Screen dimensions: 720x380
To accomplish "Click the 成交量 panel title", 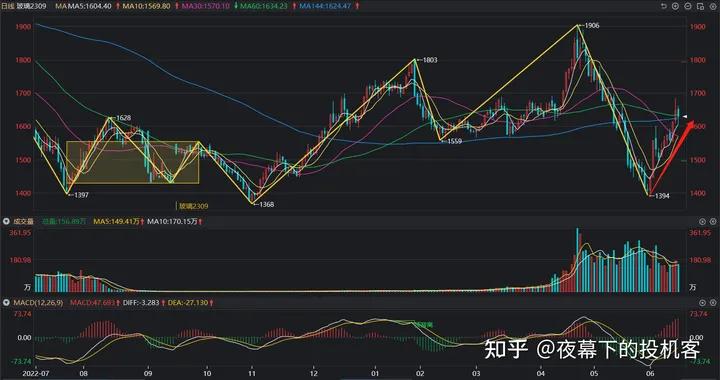I will pos(22,221).
